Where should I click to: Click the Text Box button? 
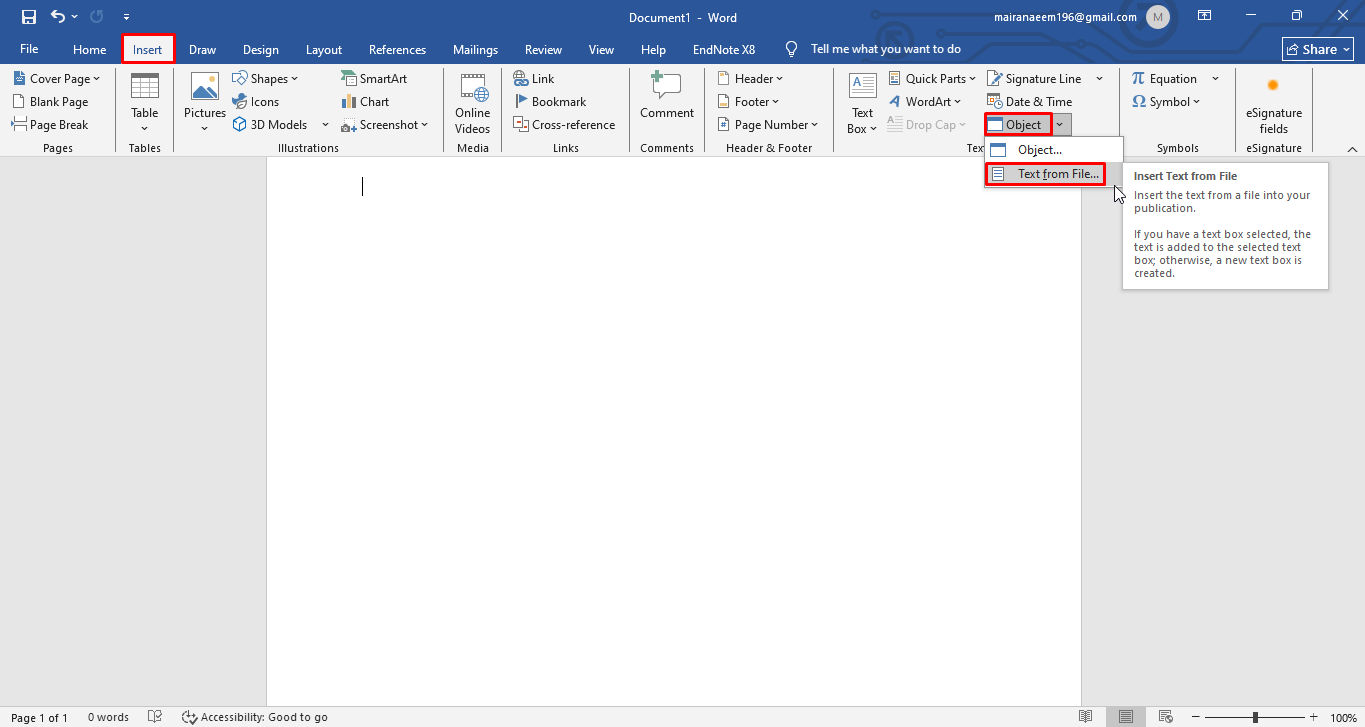(x=863, y=103)
